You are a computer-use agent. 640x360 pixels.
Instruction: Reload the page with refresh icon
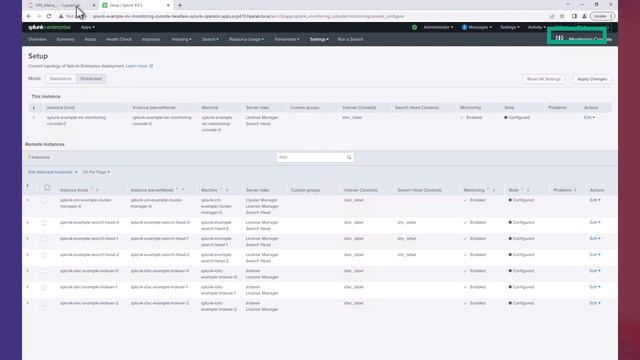pos(49,16)
